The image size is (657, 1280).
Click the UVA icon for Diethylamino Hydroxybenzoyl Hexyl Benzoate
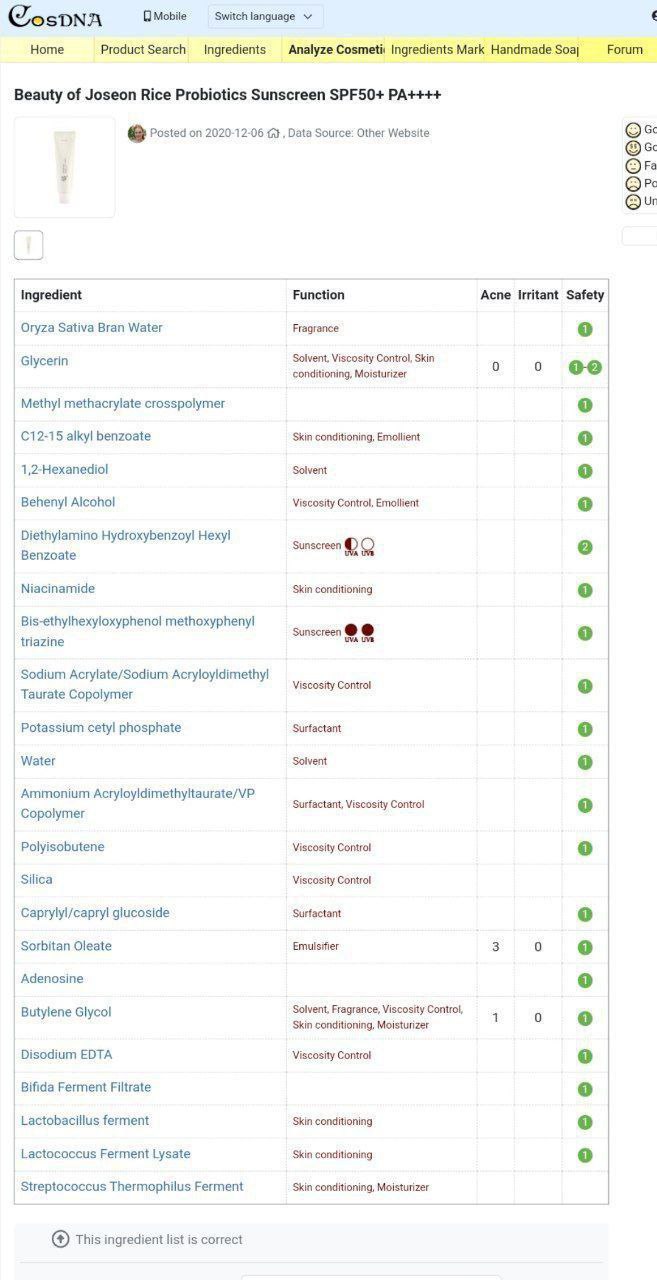351,546
